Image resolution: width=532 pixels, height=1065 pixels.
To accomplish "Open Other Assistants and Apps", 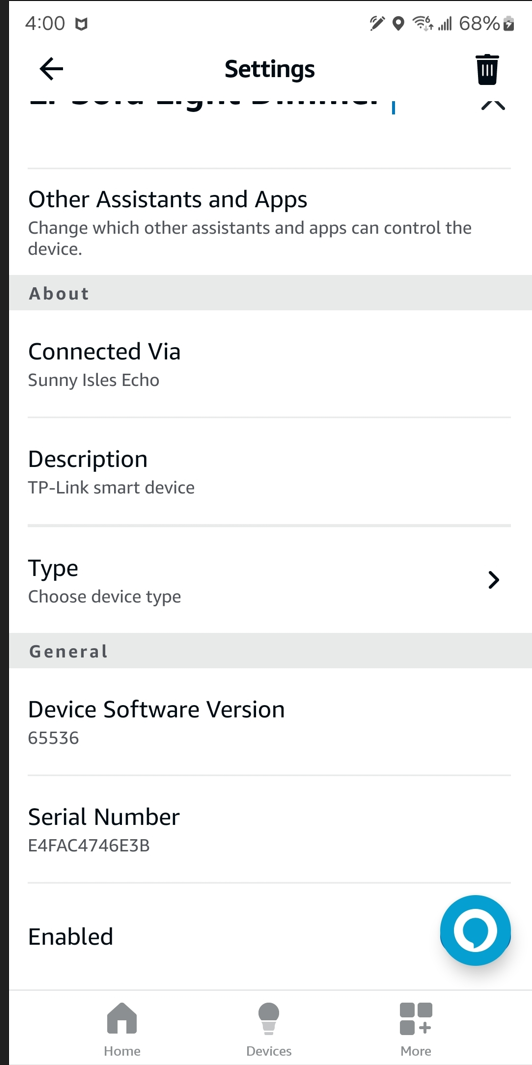I will 269,222.
